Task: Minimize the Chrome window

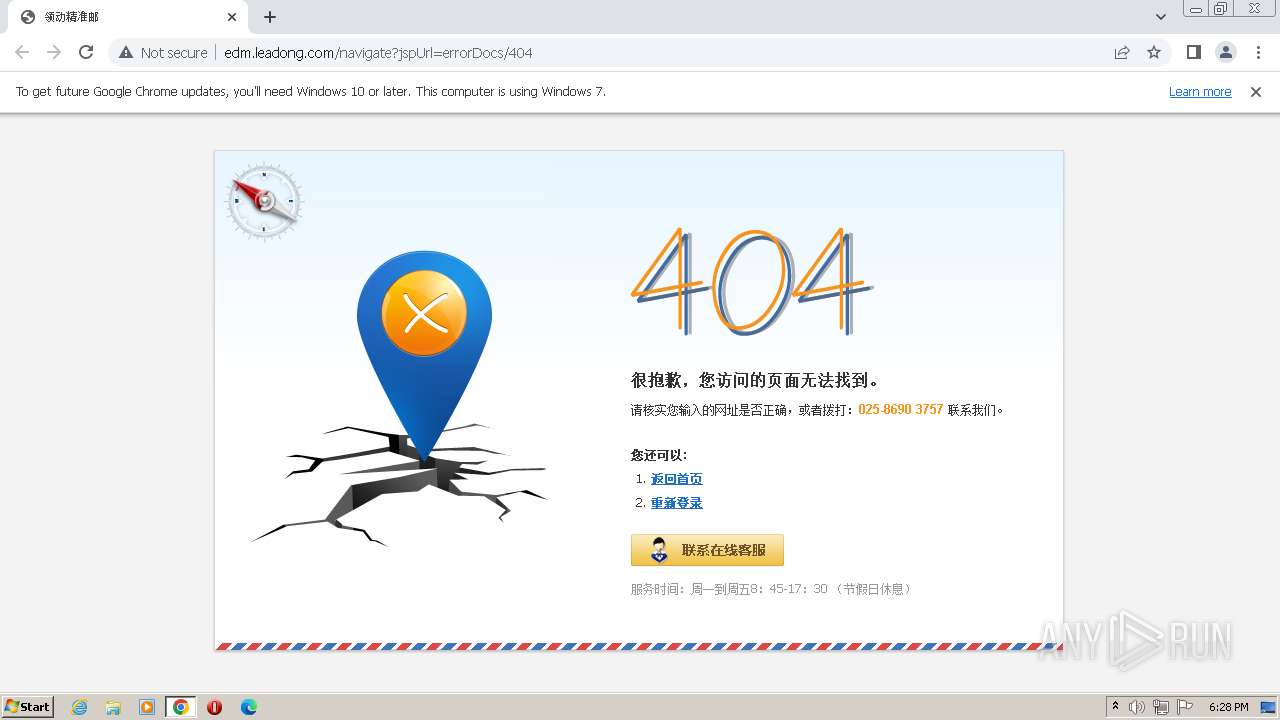Action: click(x=1195, y=9)
